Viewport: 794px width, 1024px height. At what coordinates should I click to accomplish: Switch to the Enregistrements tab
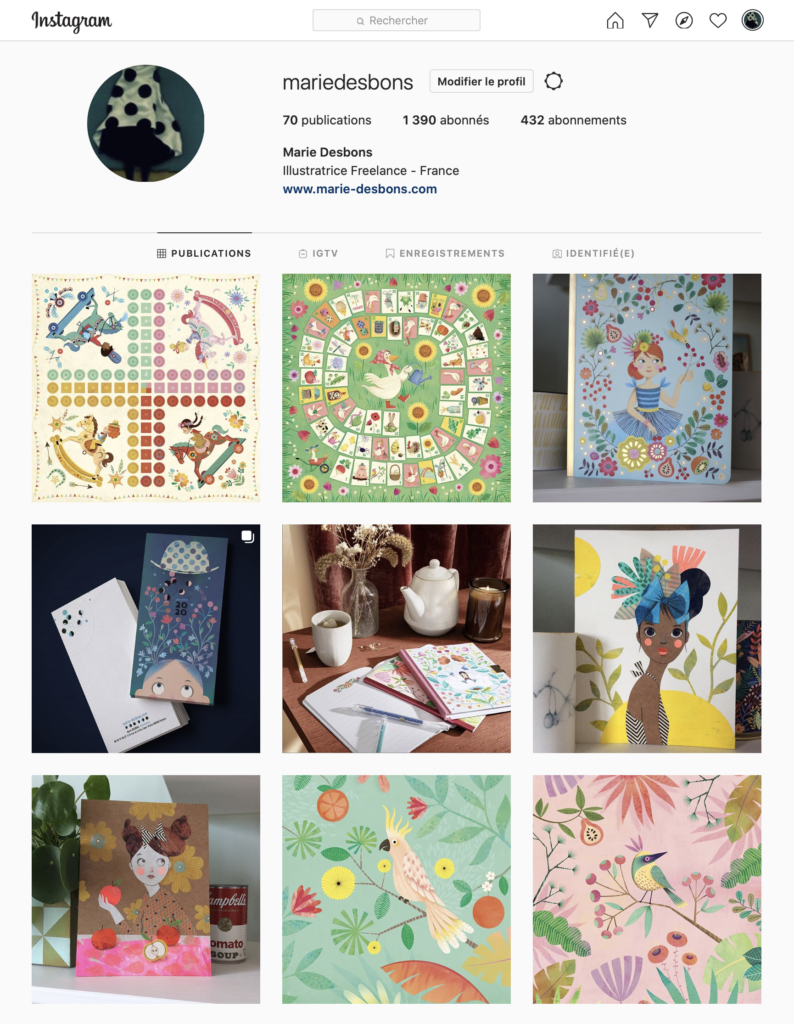tap(445, 253)
